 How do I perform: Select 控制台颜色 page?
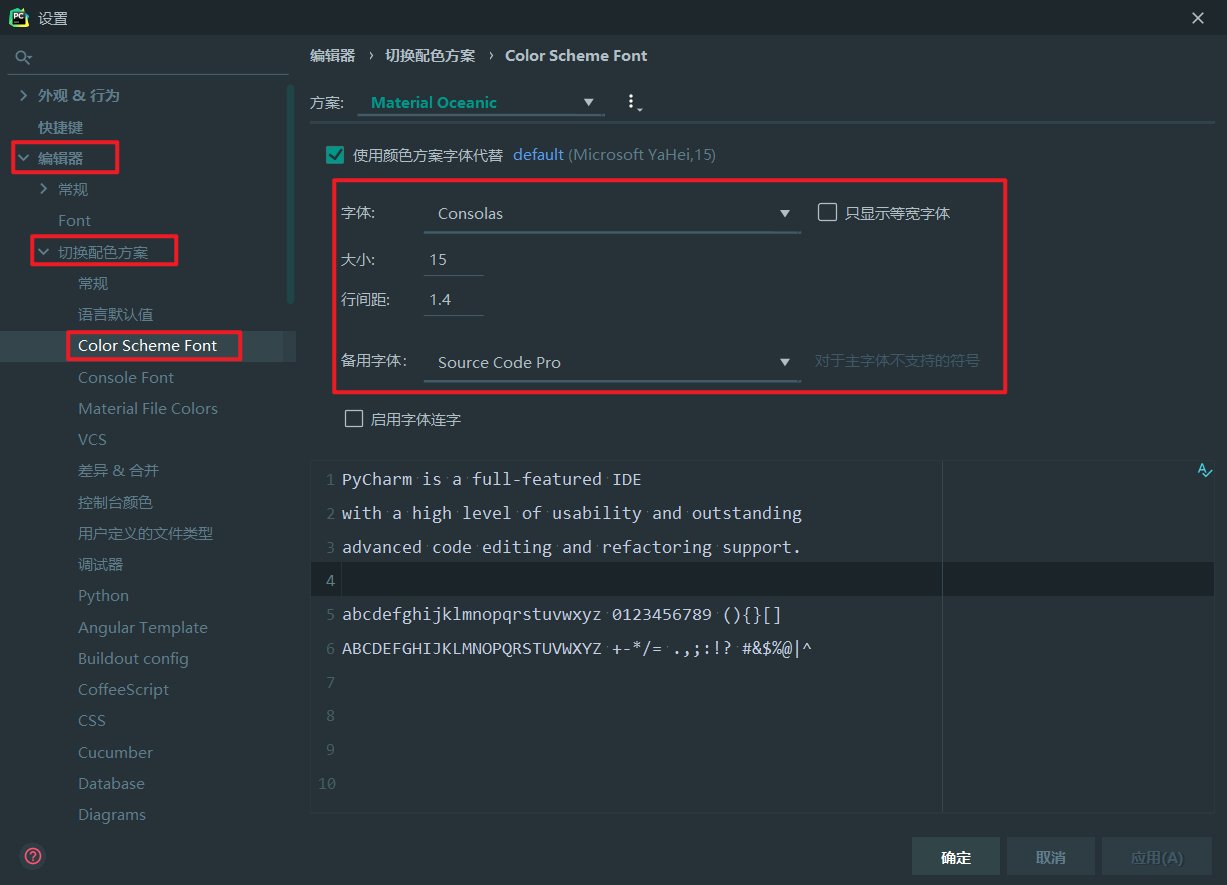[x=116, y=502]
